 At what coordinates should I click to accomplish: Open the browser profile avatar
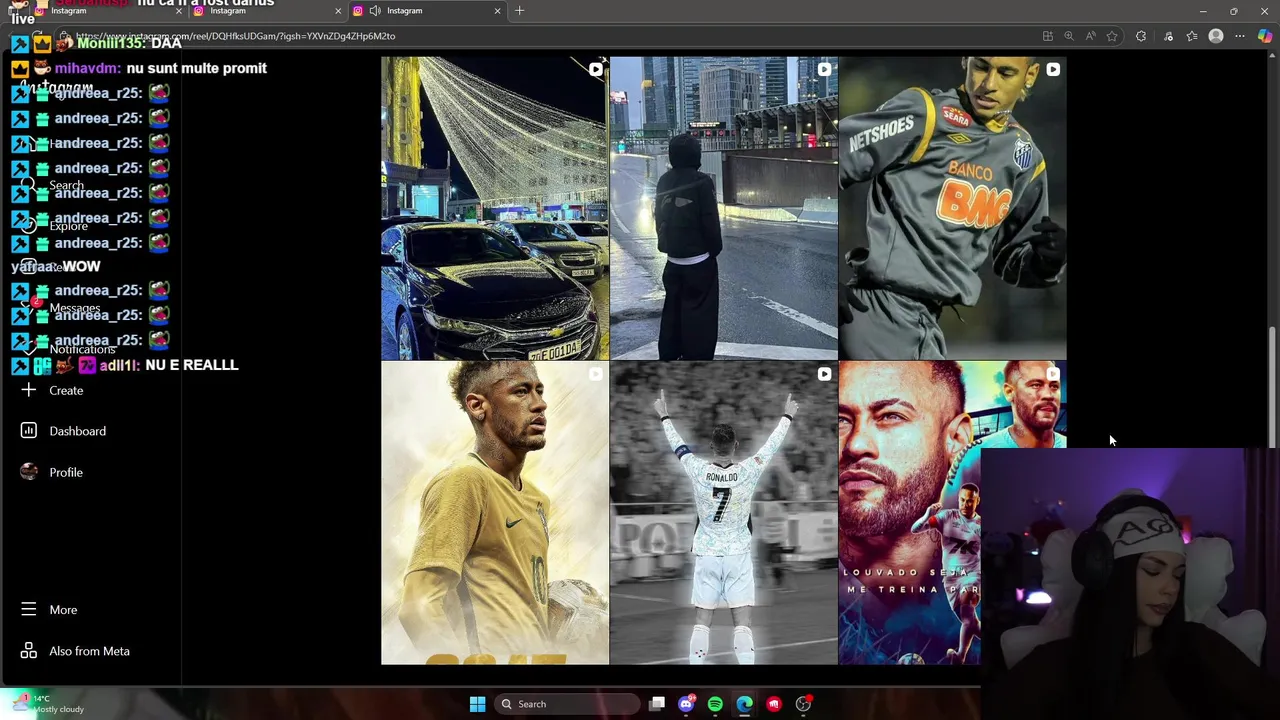1216,36
